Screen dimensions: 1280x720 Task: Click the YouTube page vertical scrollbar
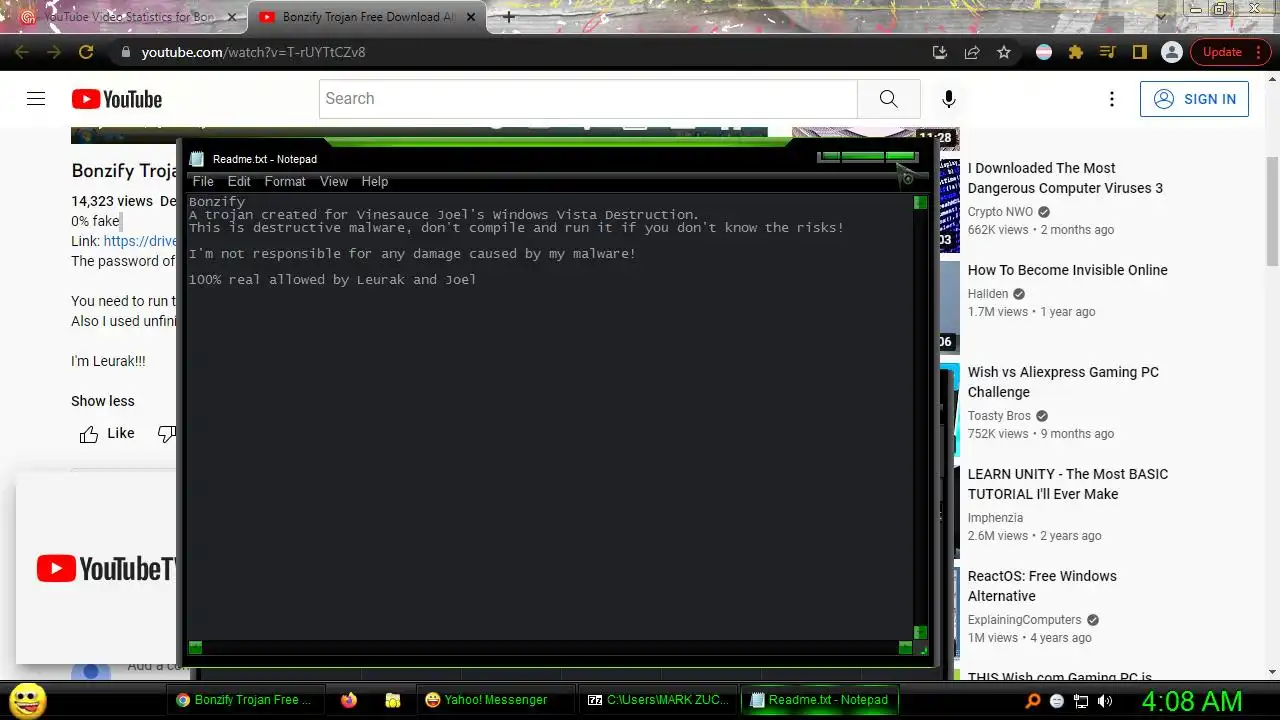[x=1272, y=210]
